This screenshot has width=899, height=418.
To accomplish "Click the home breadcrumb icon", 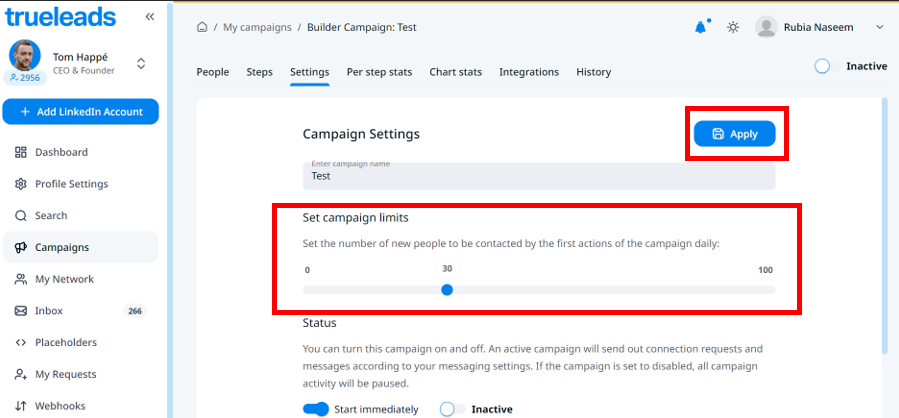I will tap(203, 27).
